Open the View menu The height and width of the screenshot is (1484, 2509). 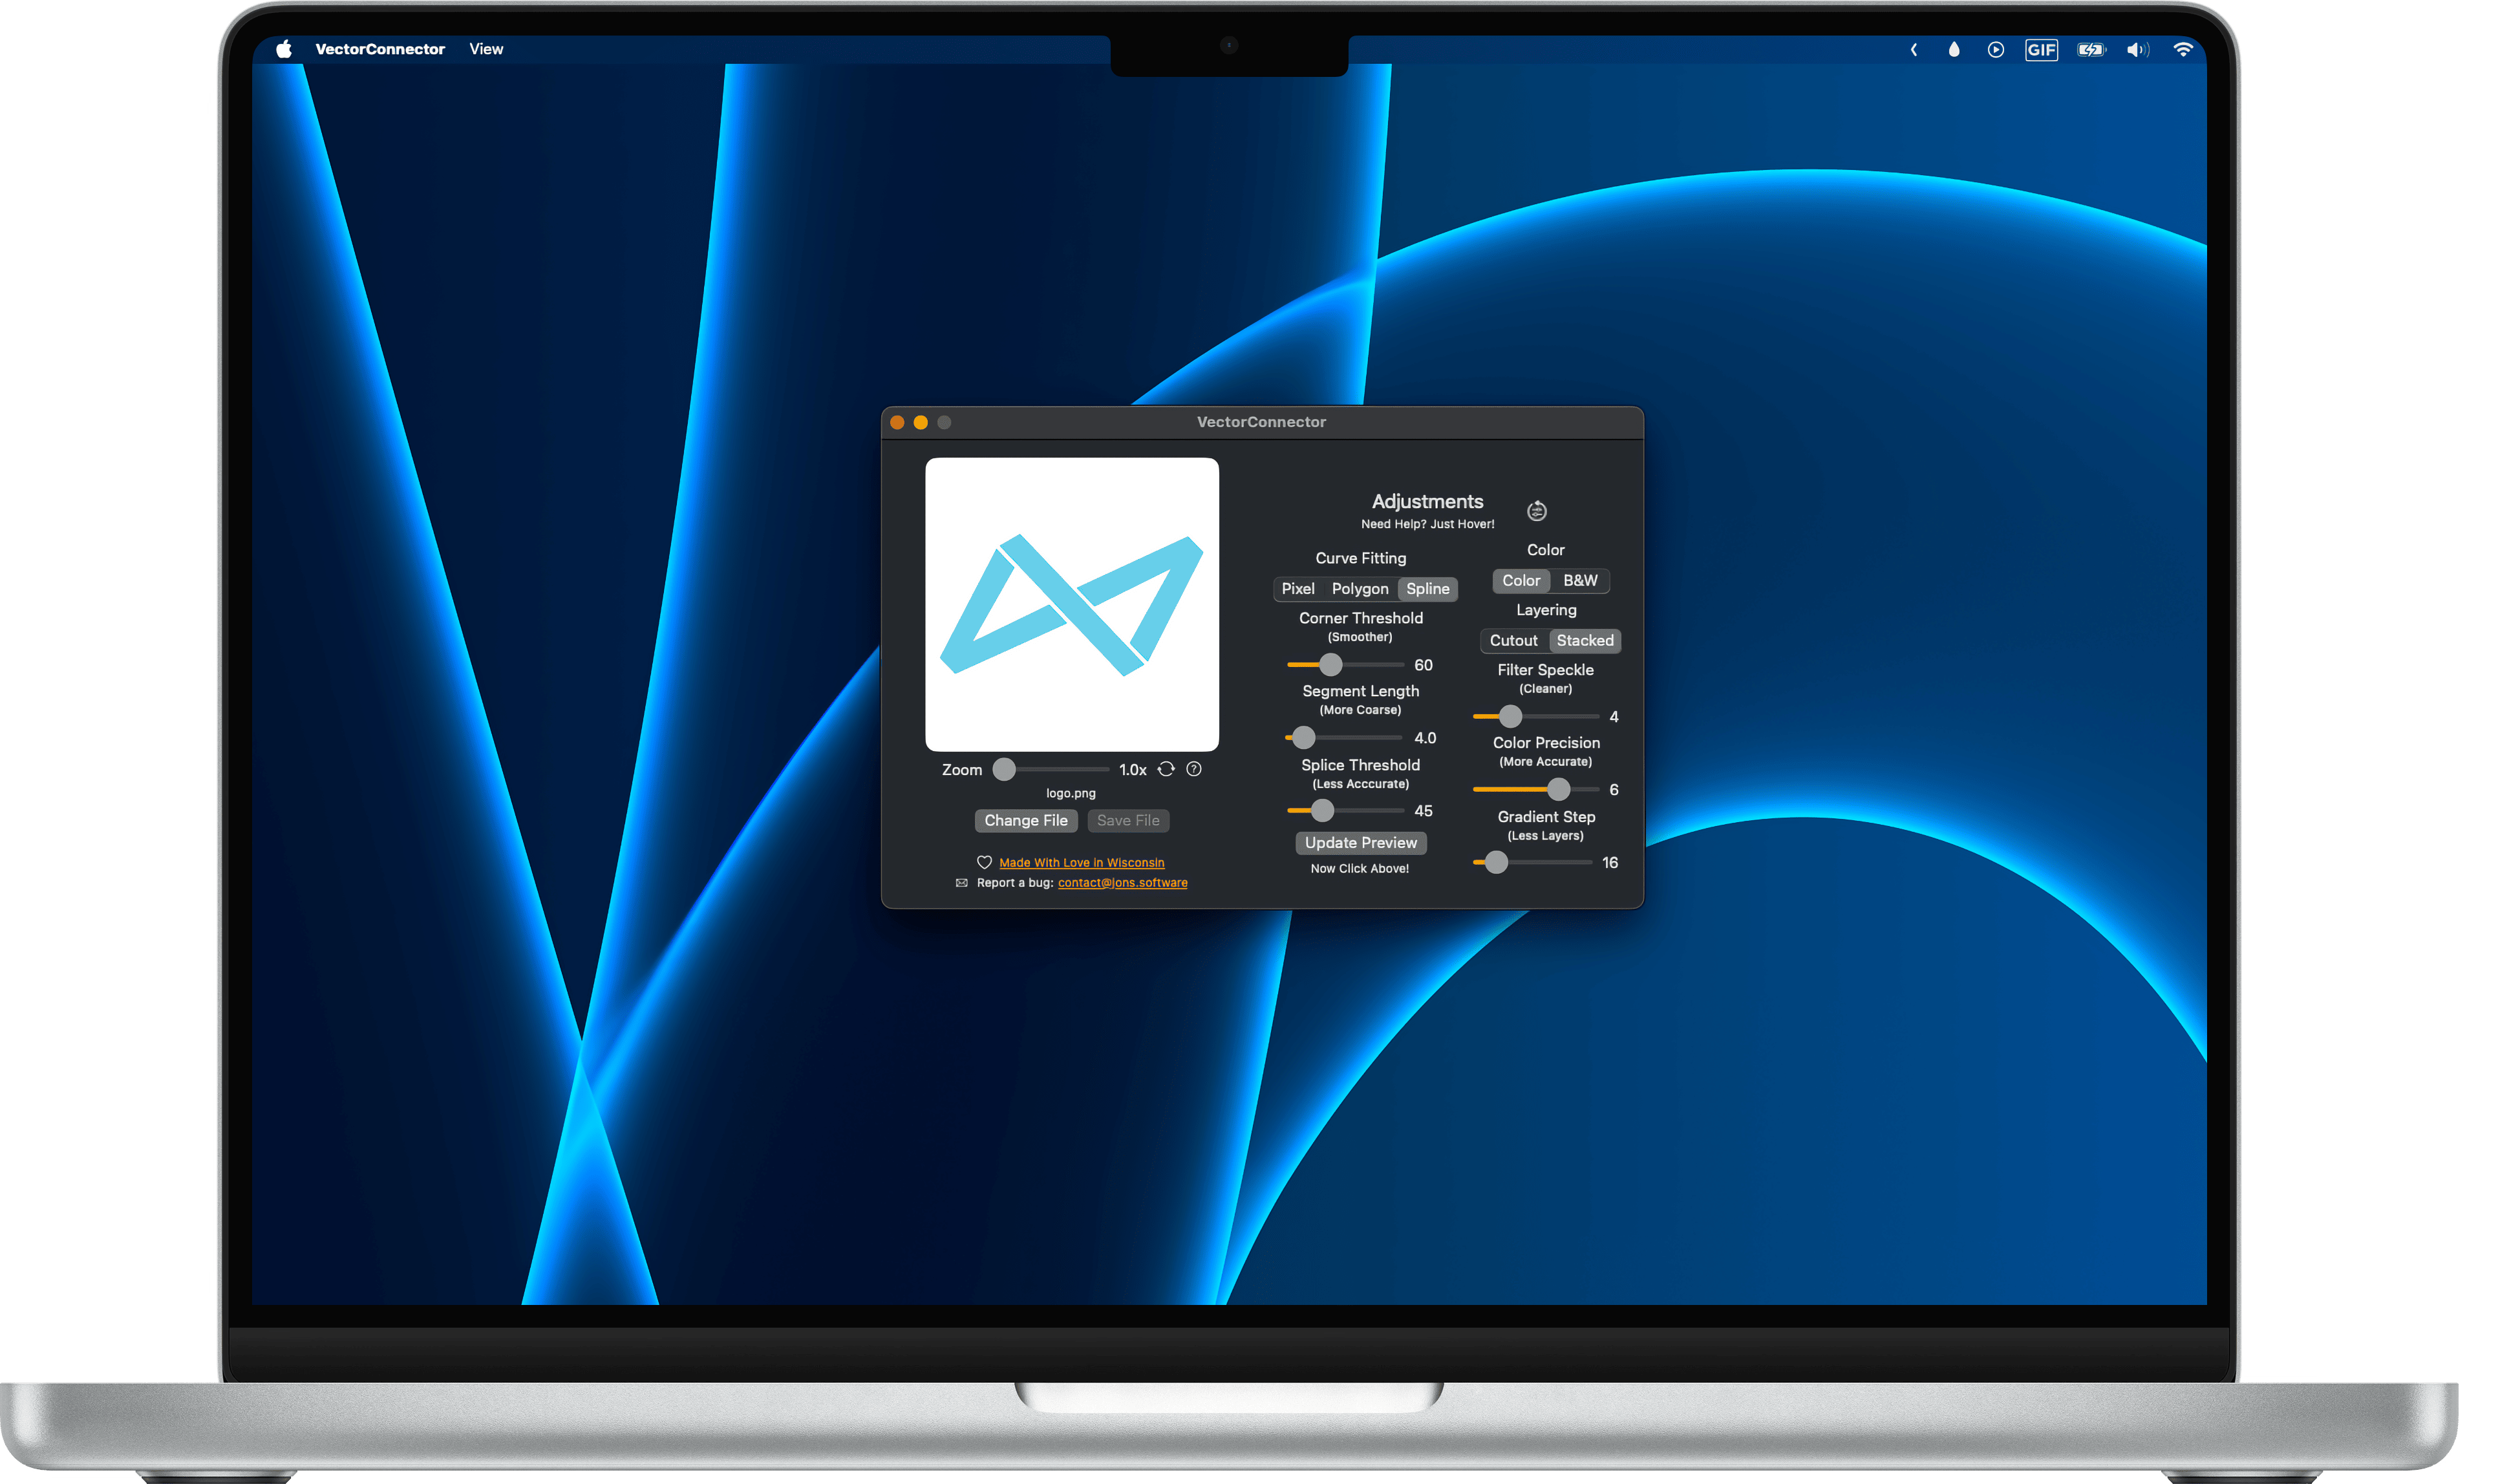pyautogui.click(x=486, y=49)
